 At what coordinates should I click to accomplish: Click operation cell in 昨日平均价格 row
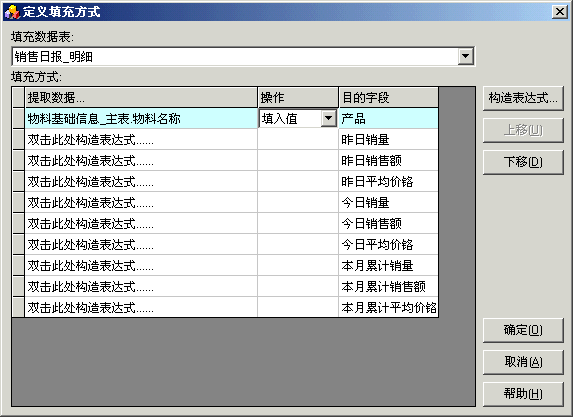(298, 181)
